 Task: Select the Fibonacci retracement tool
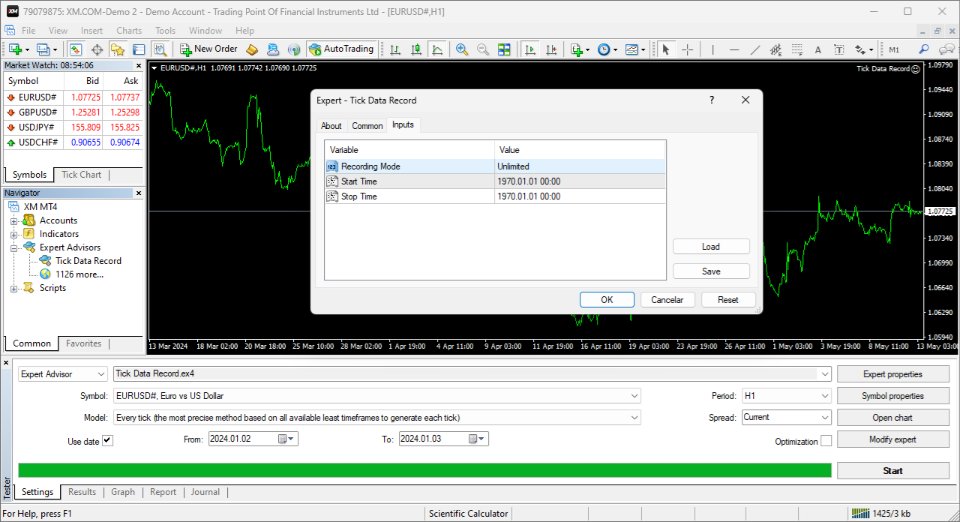click(797, 50)
